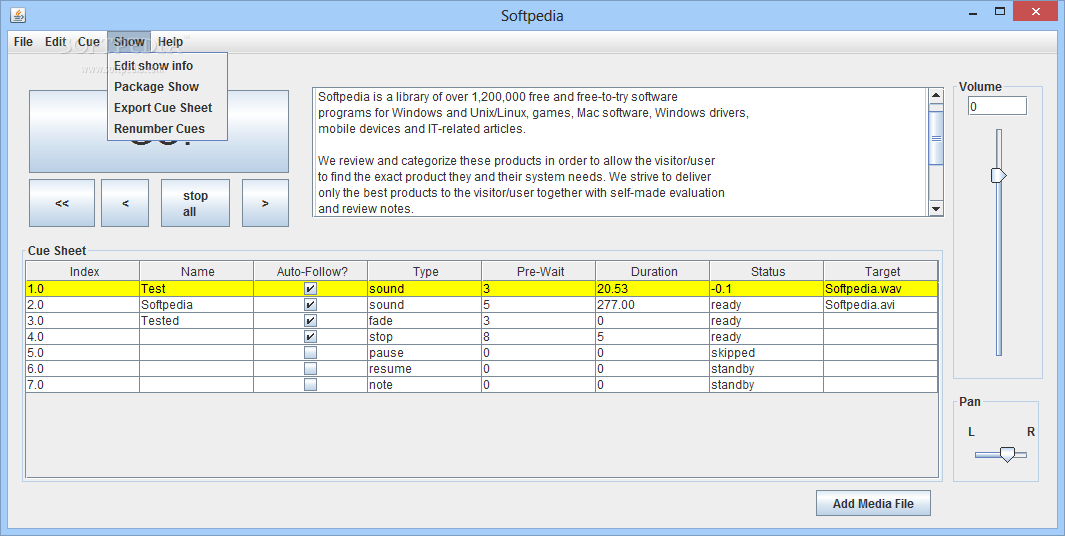The width and height of the screenshot is (1065, 536).
Task: Click the Status column header
Action: point(767,272)
